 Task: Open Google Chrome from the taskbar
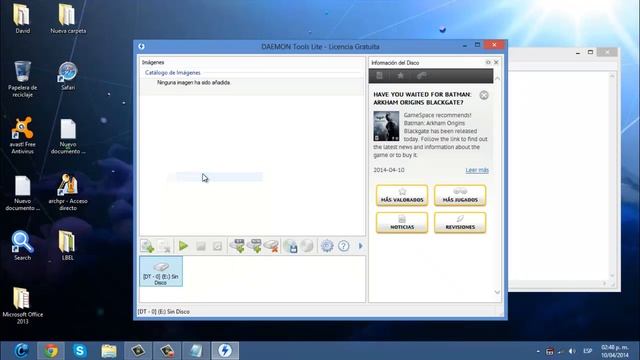51,351
